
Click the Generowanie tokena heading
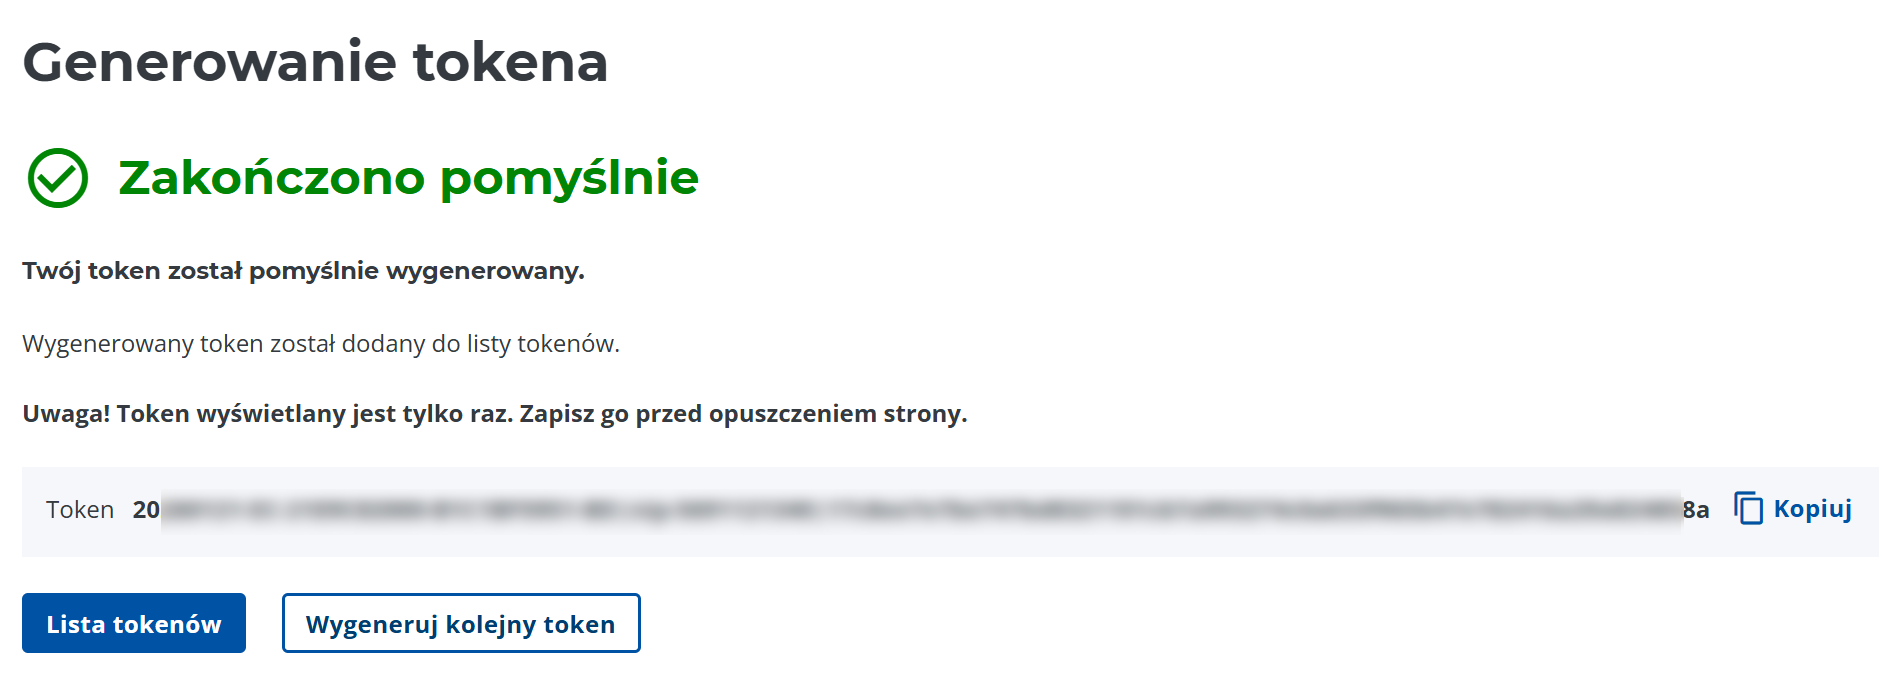click(315, 62)
